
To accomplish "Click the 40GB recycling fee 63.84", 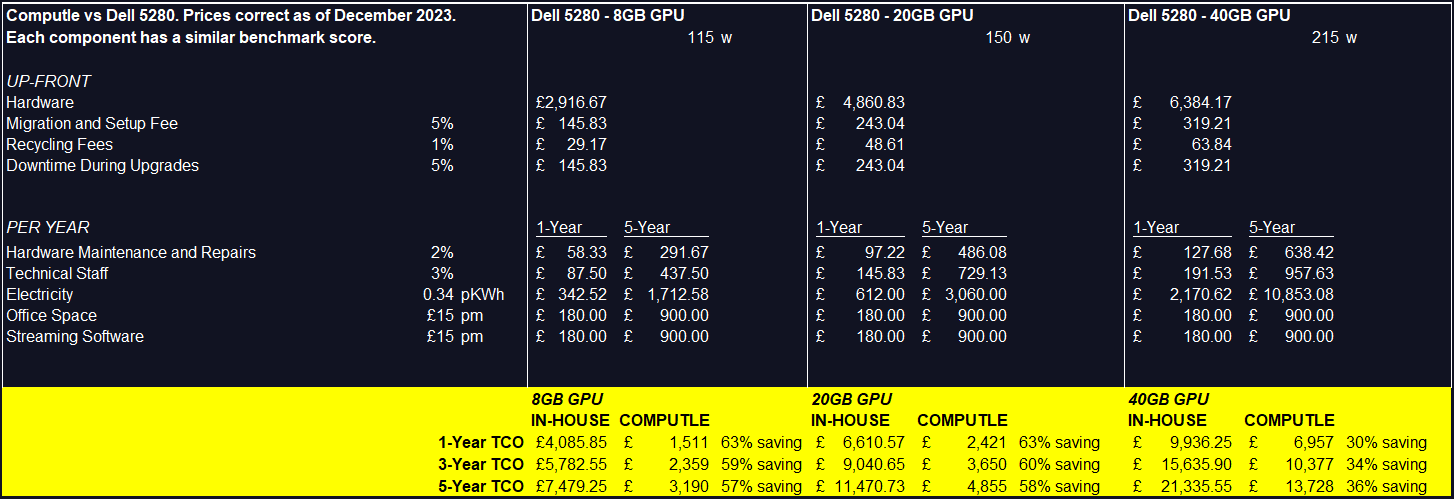I will 1210,144.
